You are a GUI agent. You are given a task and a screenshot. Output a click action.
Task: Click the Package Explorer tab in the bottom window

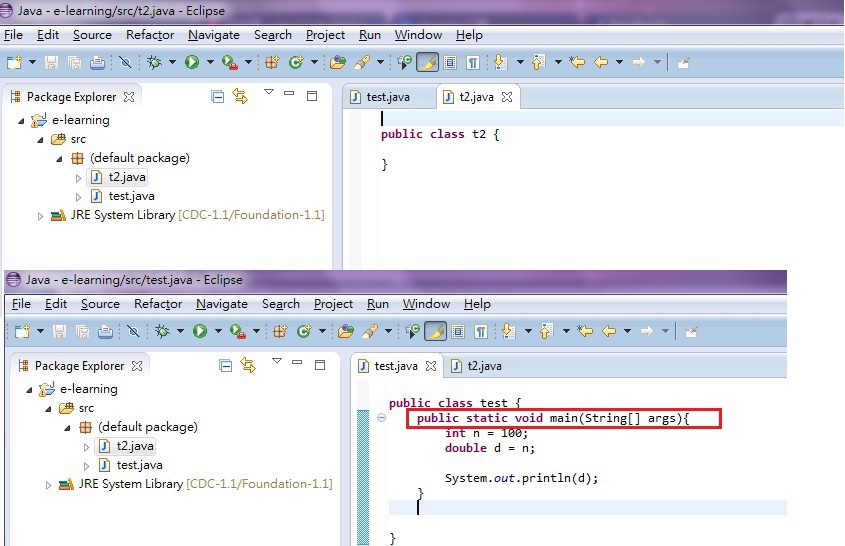(79, 366)
